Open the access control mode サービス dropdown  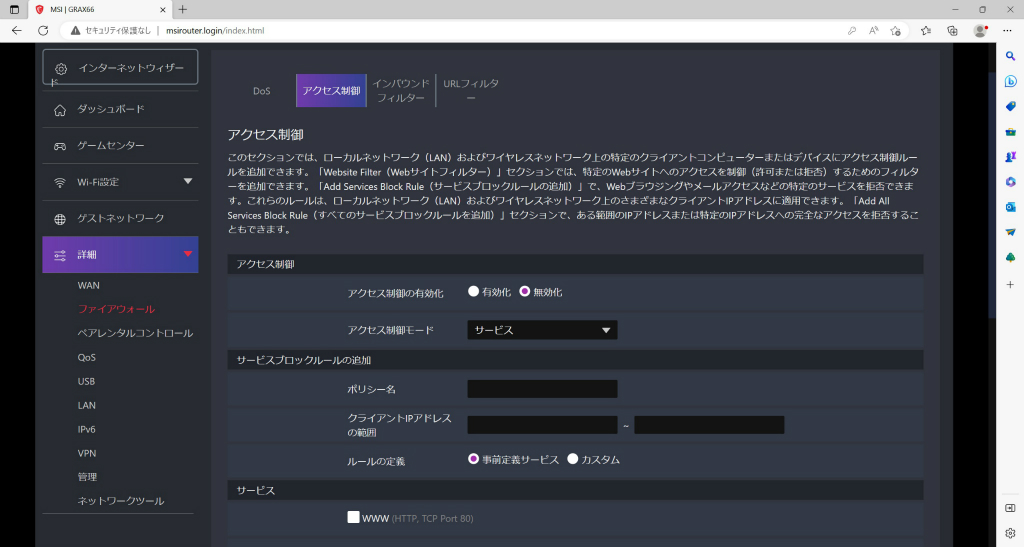point(542,330)
